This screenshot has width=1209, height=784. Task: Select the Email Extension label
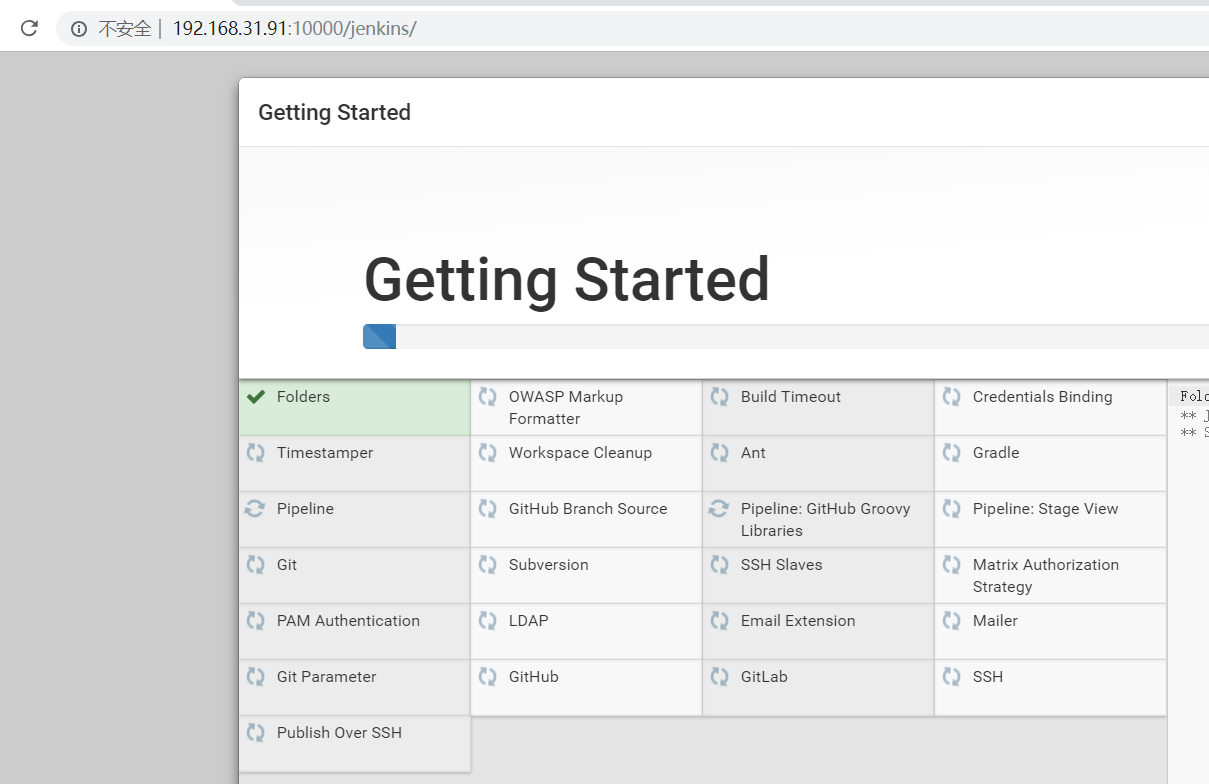tap(798, 621)
